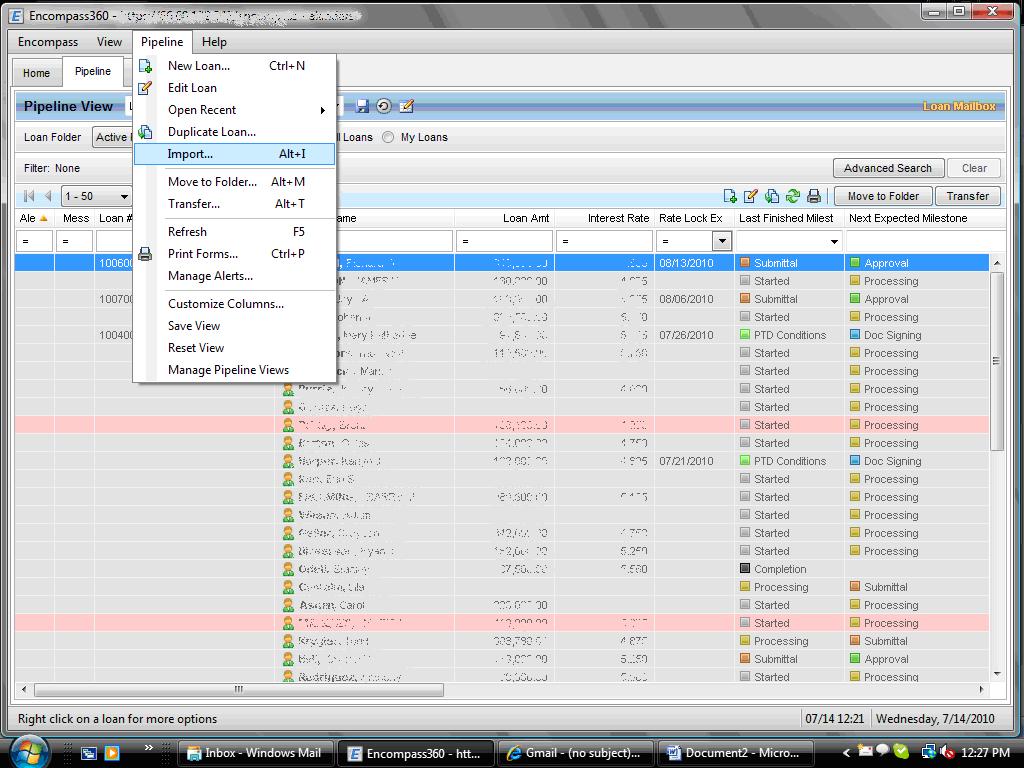Click the edit view pencil icon beside reset
The width and height of the screenshot is (1024, 768).
point(406,106)
